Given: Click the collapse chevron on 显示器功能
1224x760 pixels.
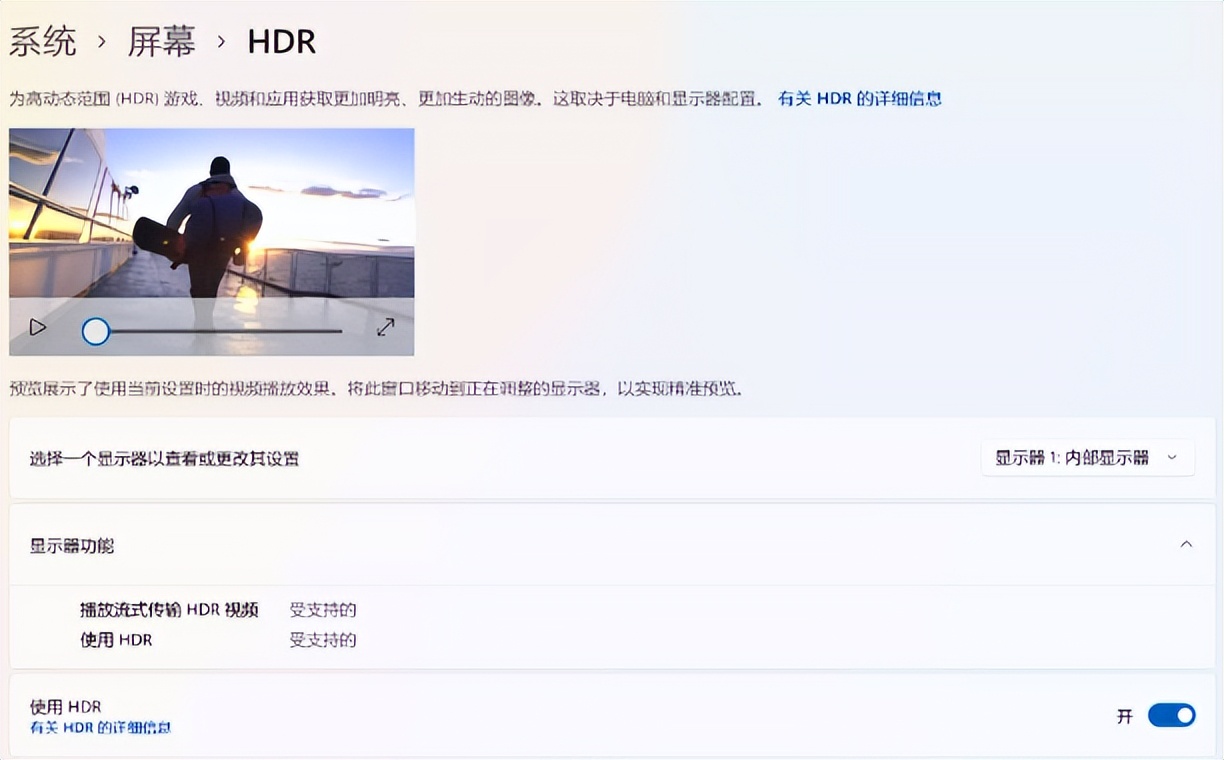Looking at the screenshot, I should (1186, 545).
